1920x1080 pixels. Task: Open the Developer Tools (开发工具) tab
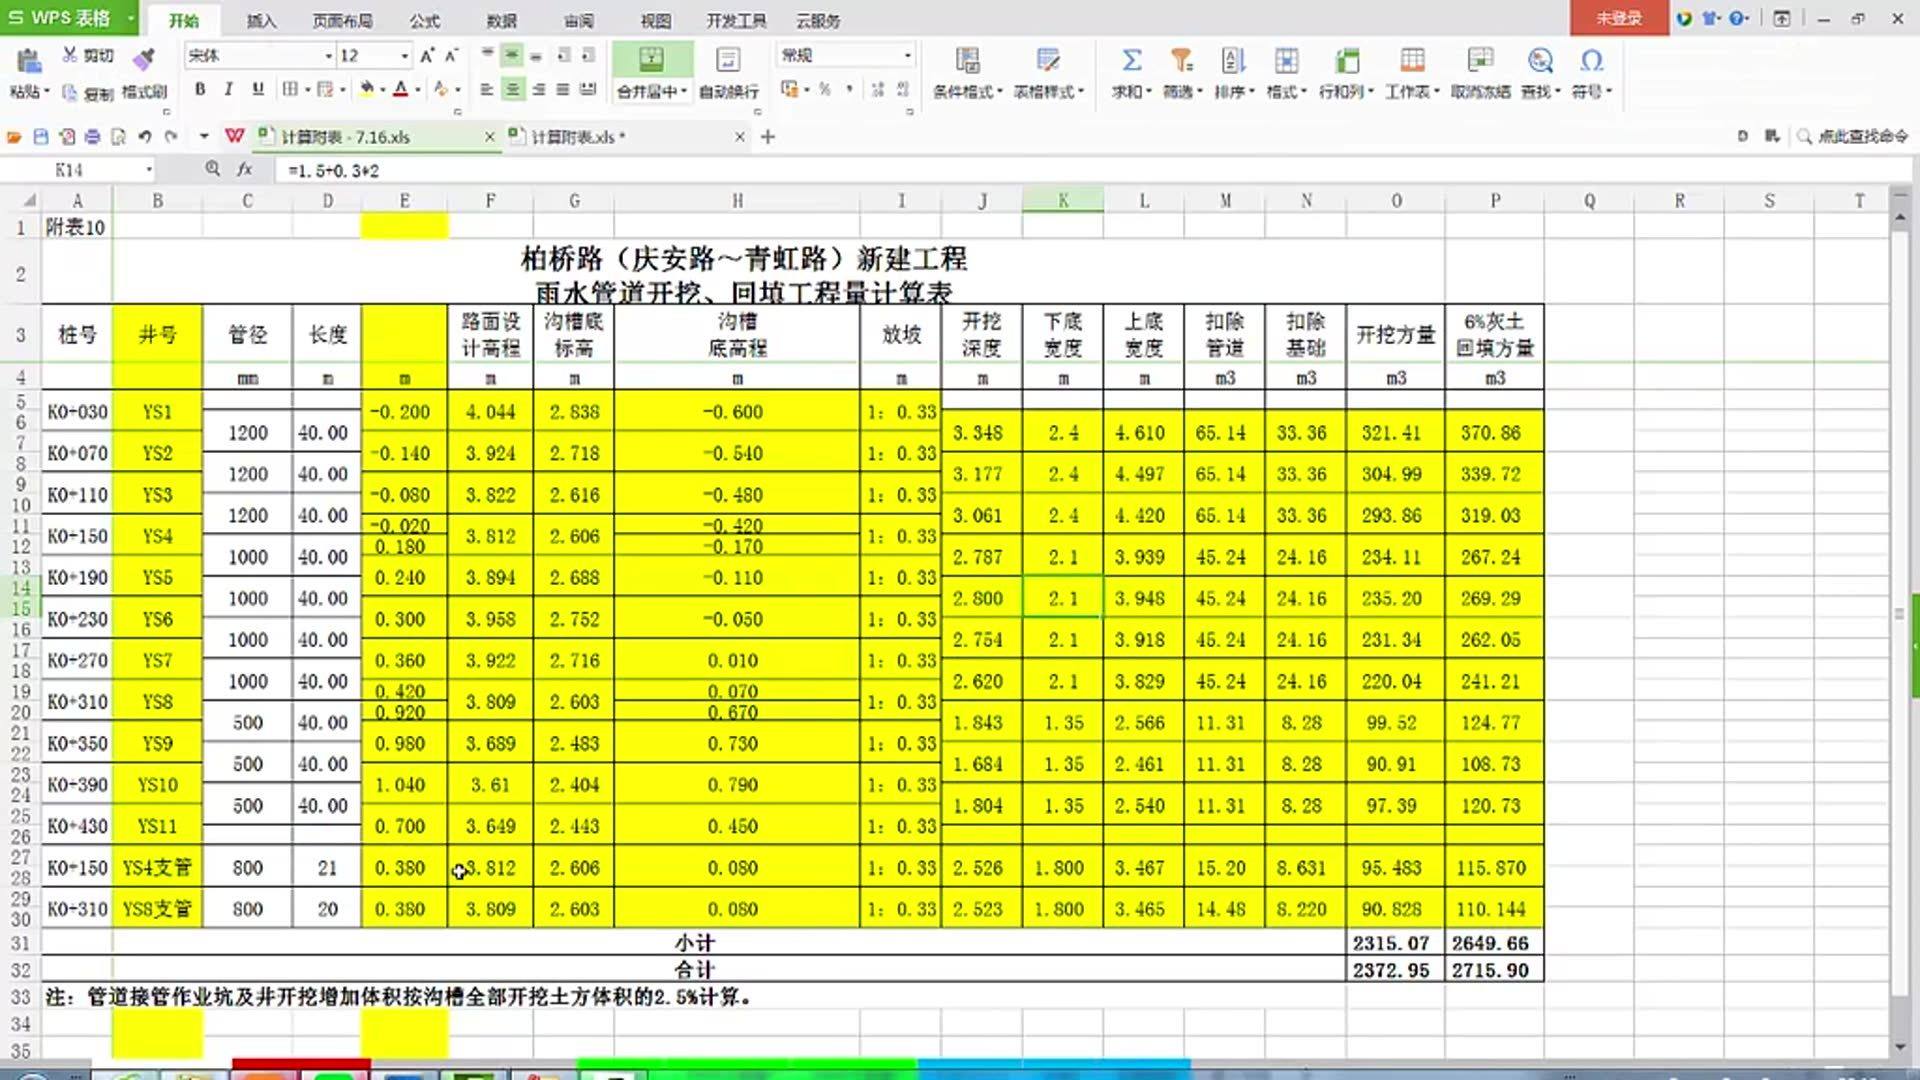point(736,21)
